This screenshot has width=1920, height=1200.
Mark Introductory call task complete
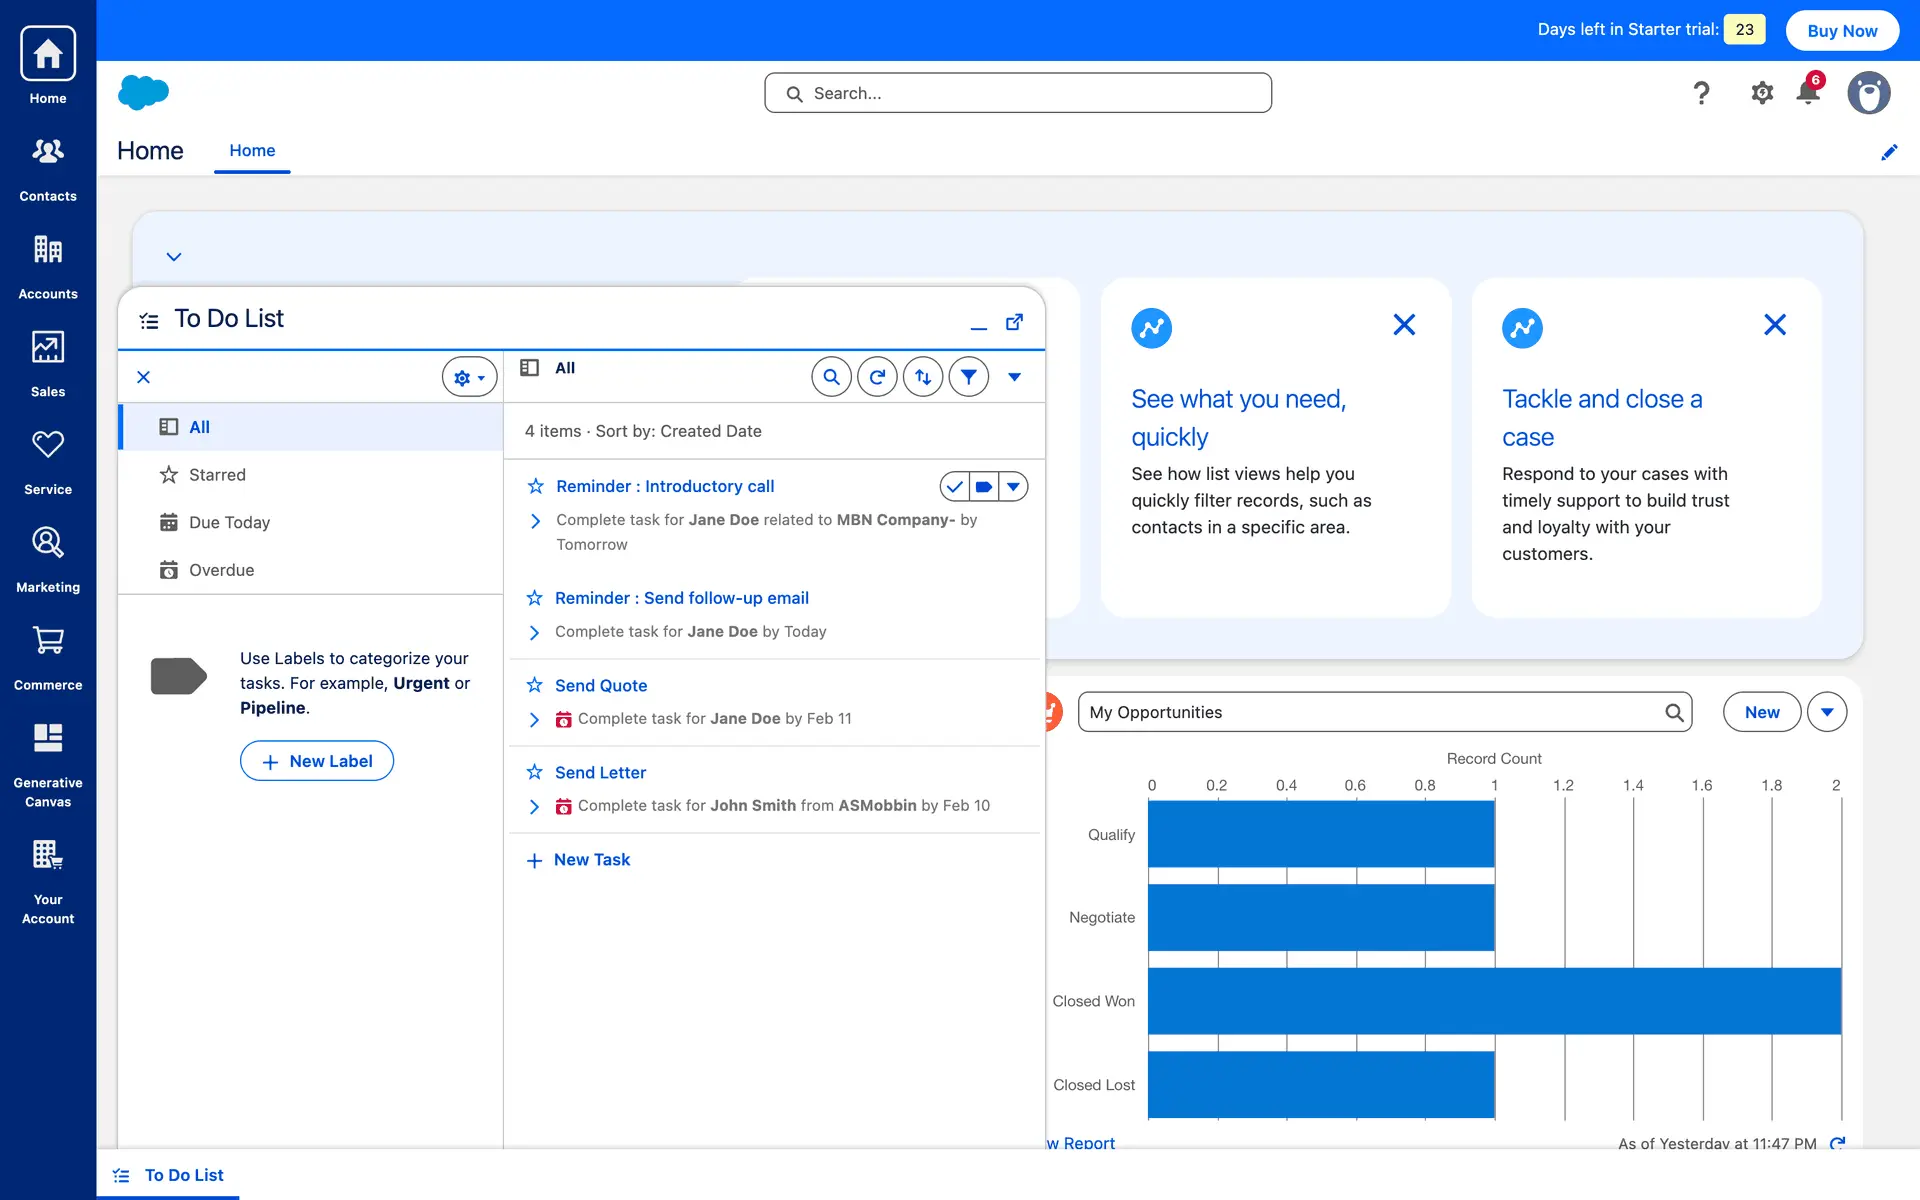955,487
